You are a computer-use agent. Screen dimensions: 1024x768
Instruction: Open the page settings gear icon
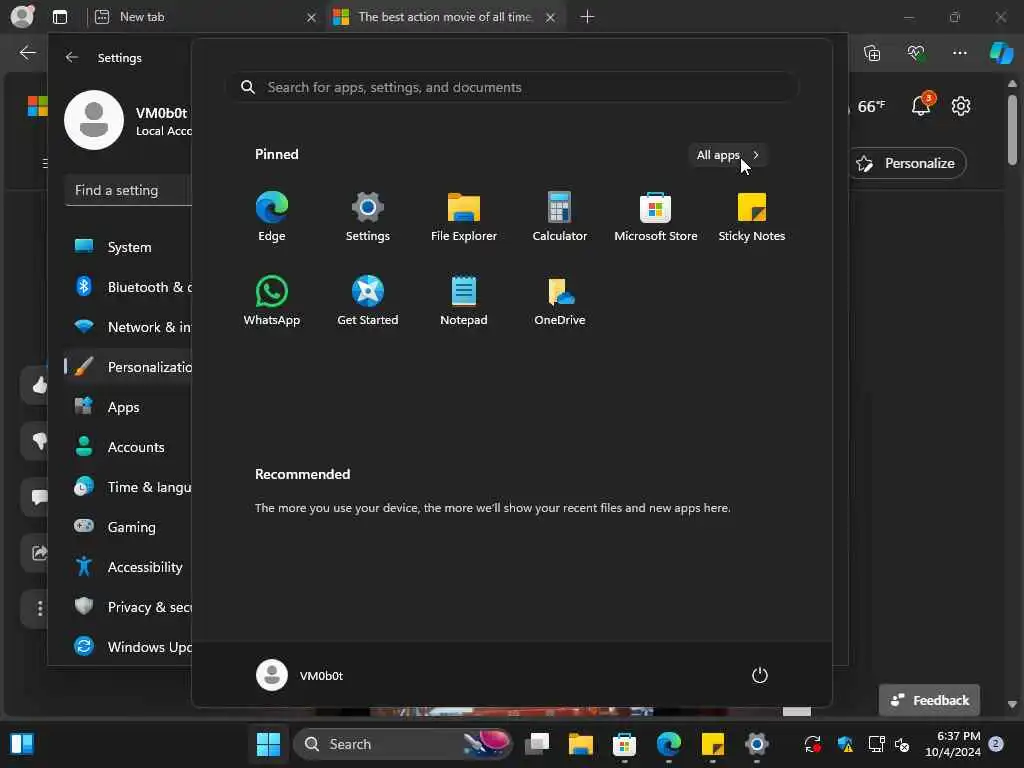tap(961, 106)
